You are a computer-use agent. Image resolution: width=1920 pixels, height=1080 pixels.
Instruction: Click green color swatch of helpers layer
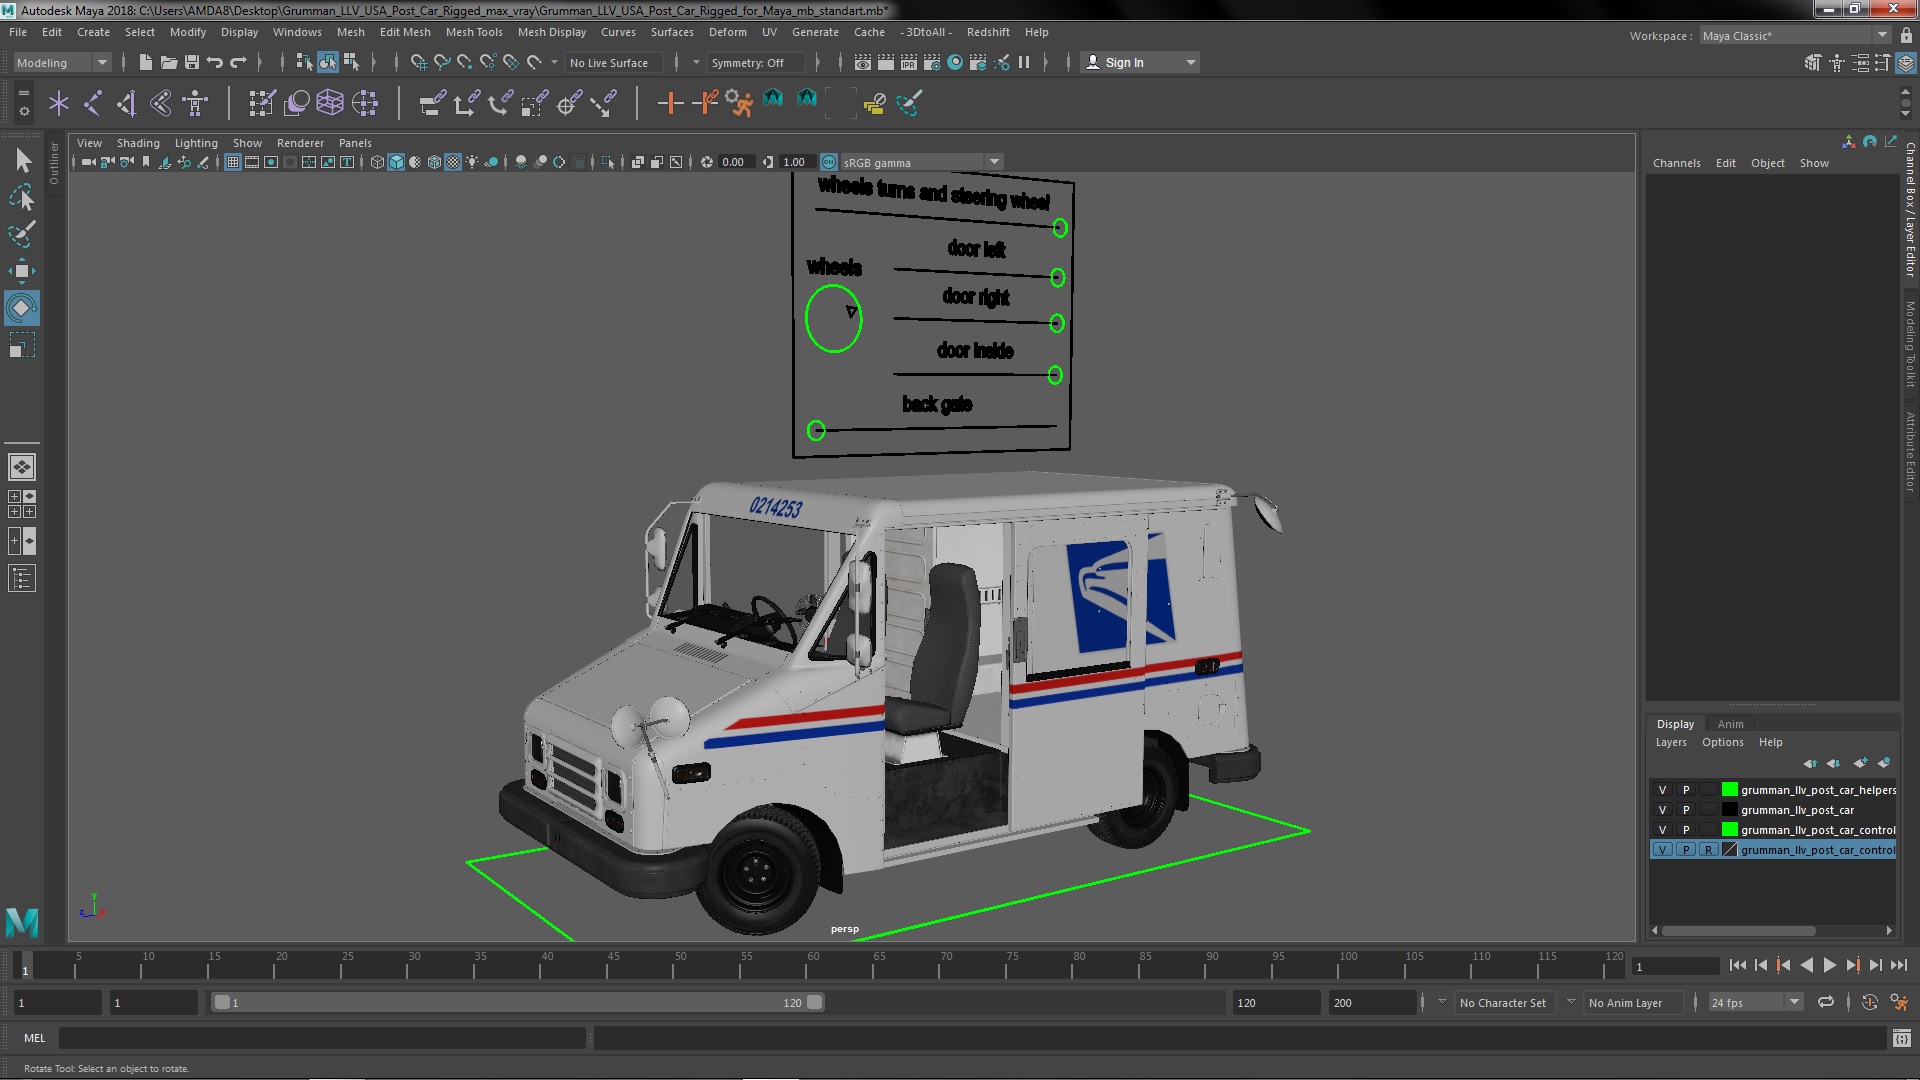(1729, 790)
